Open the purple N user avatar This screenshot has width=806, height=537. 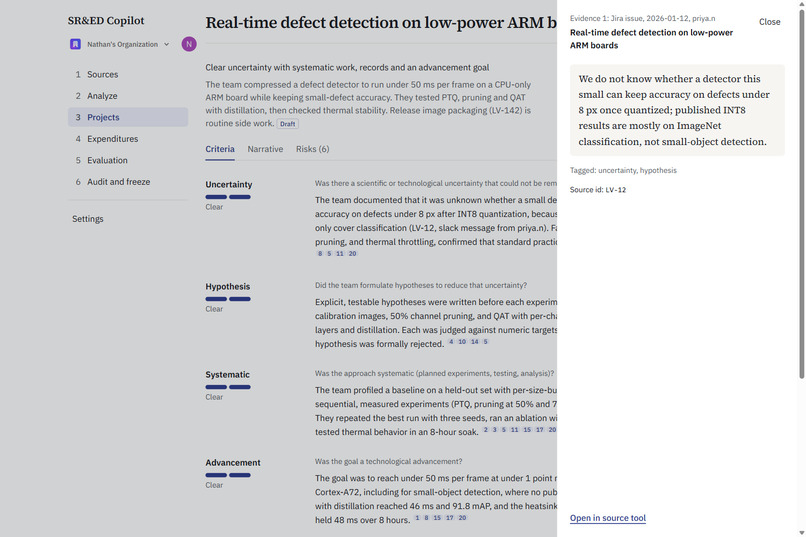pos(189,44)
